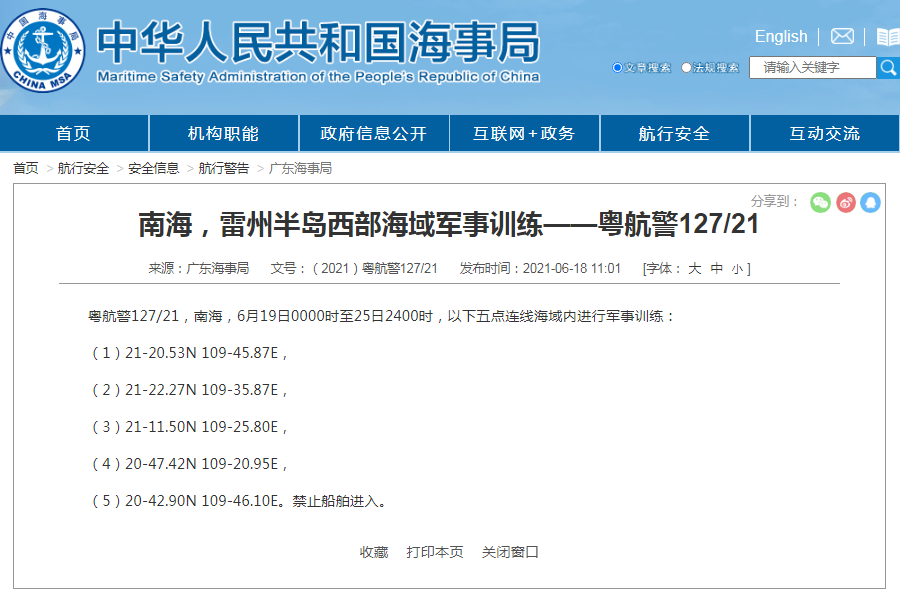Focus the keyword search input field
The height and width of the screenshot is (602, 900).
pyautogui.click(x=812, y=68)
